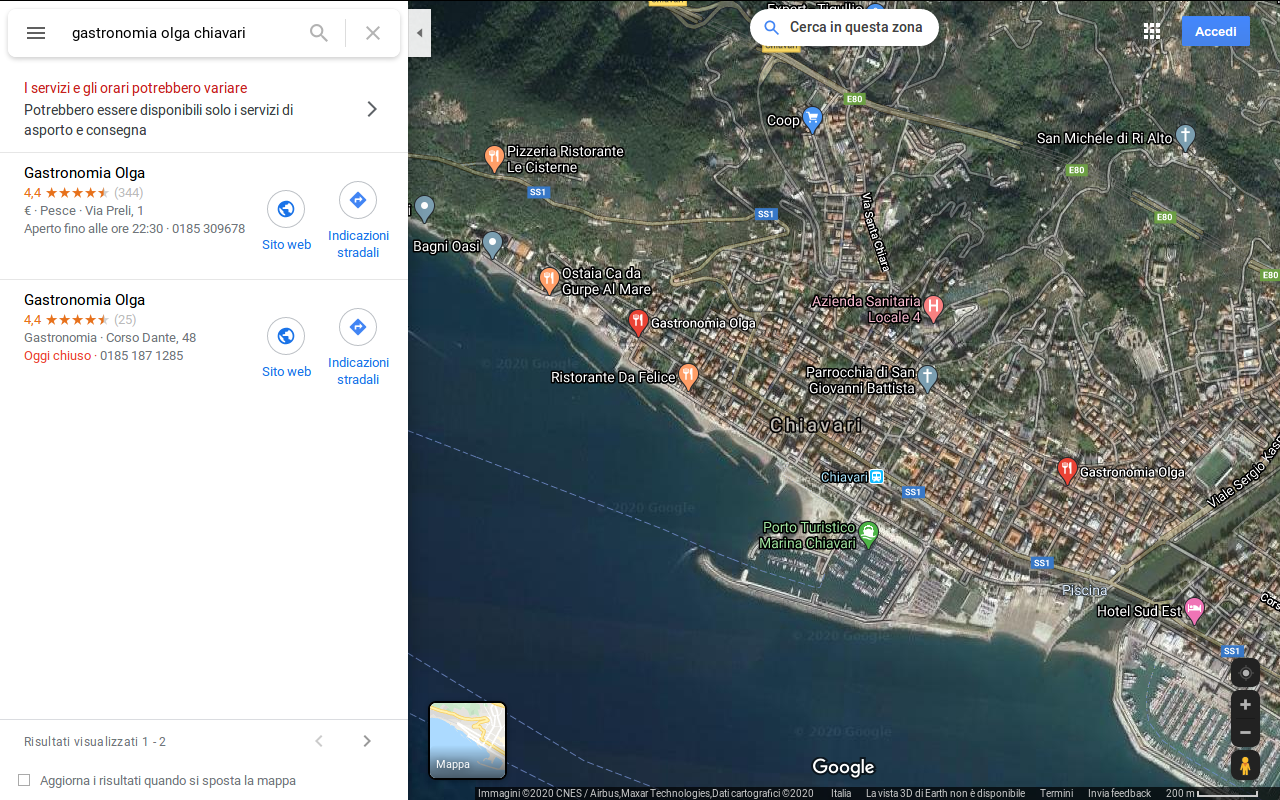
Task: Select the Gastronomia Olga Via Preli result title
Action: click(x=85, y=173)
